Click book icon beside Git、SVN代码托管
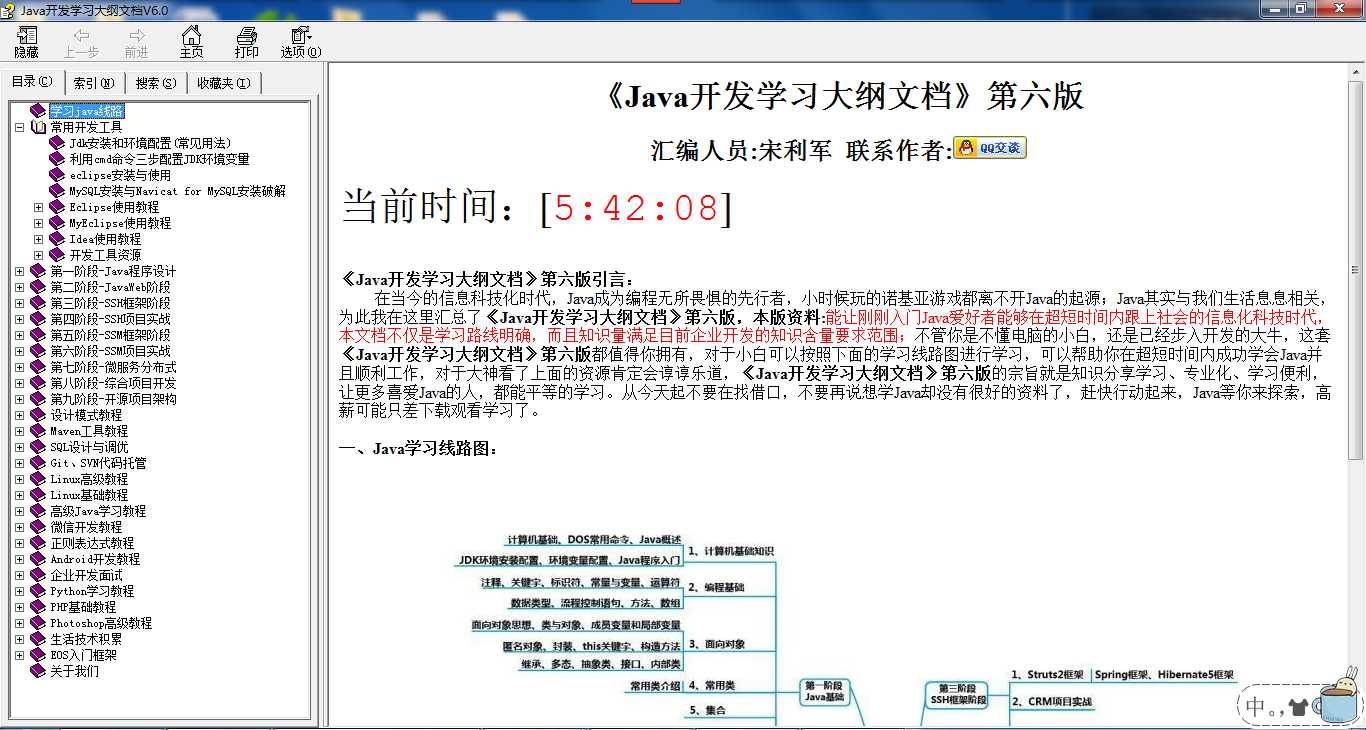Screen dimensions: 1366x730 click(38, 463)
